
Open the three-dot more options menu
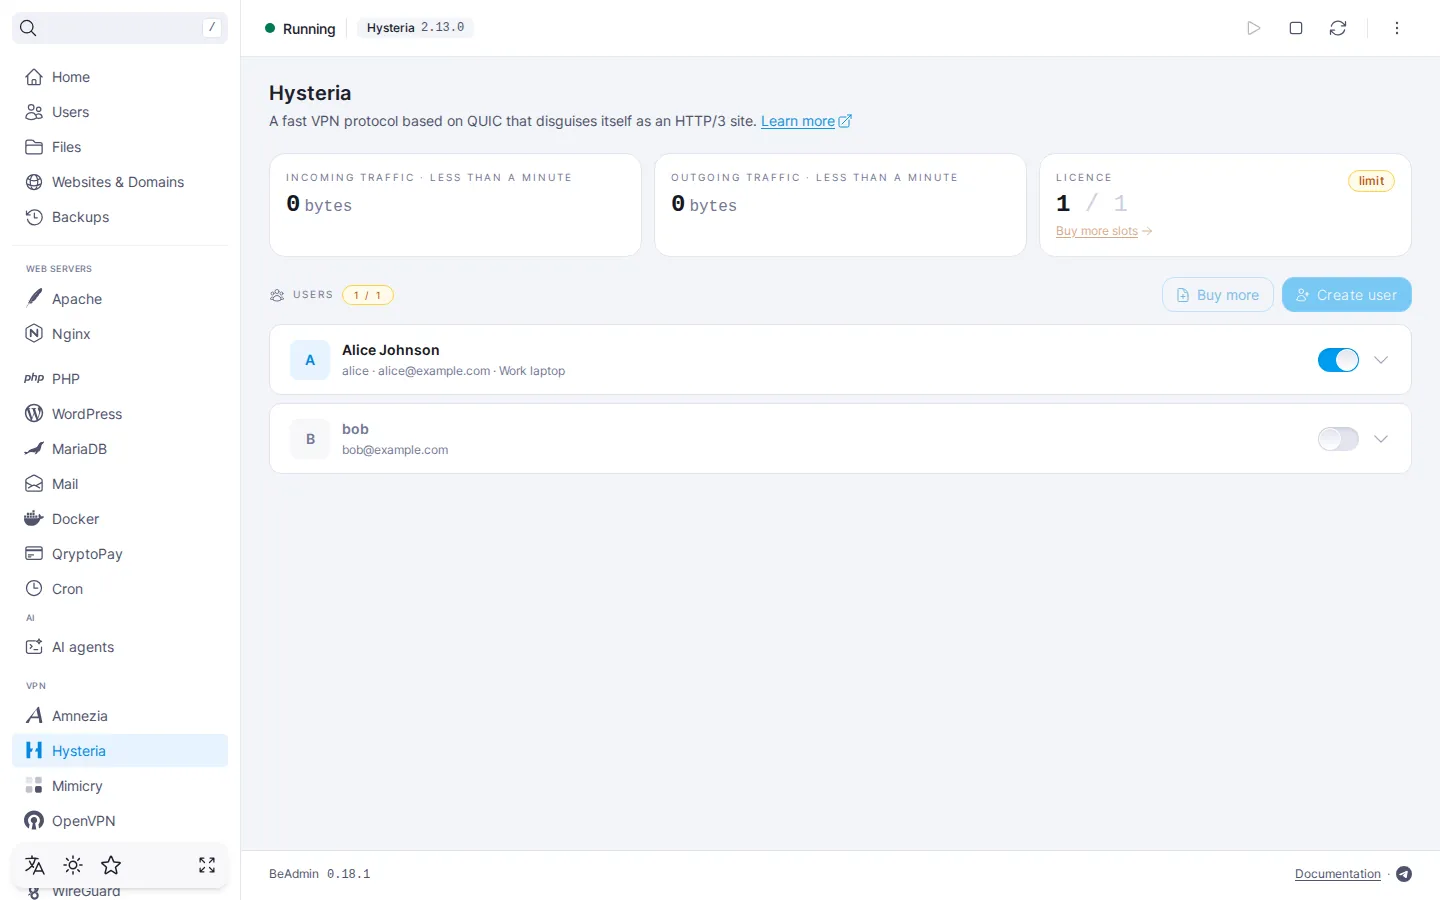point(1397,28)
